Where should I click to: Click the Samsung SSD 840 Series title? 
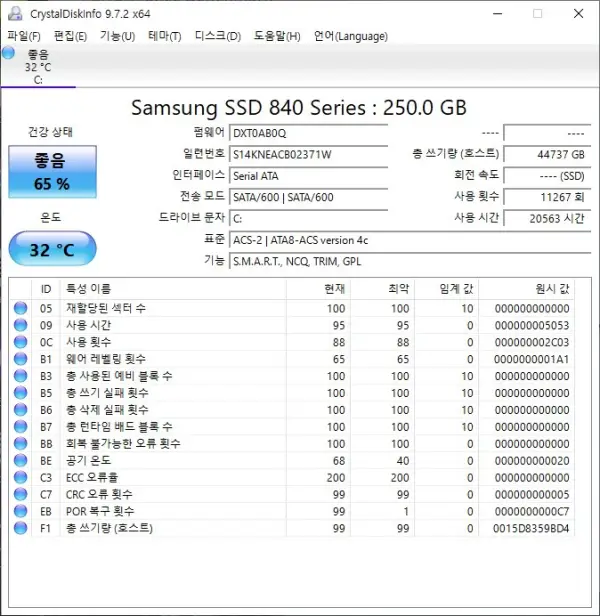(x=299, y=108)
